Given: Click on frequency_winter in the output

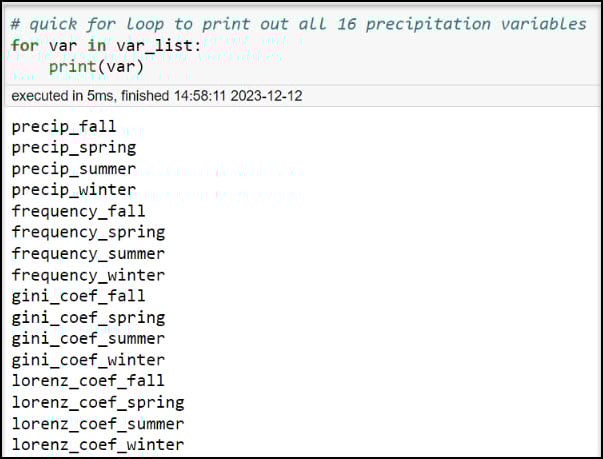Looking at the screenshot, I should [x=89, y=275].
